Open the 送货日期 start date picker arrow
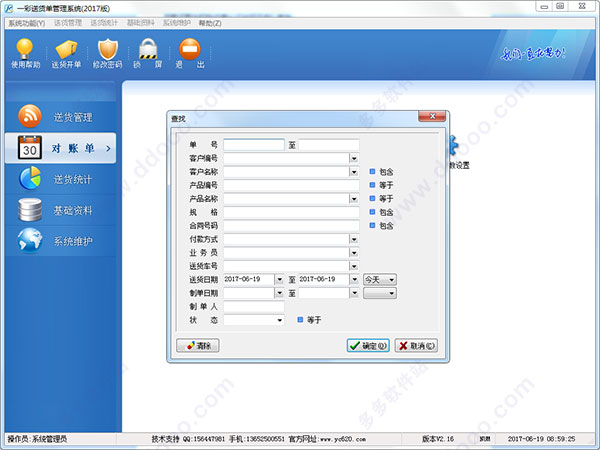This screenshot has height=450, width=600. (279, 280)
